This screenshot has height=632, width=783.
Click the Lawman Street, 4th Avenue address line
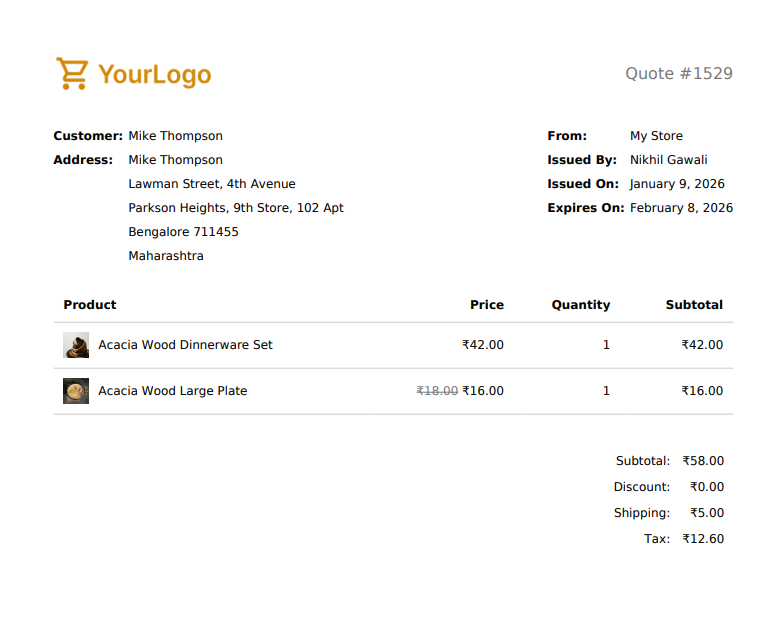[x=212, y=184]
